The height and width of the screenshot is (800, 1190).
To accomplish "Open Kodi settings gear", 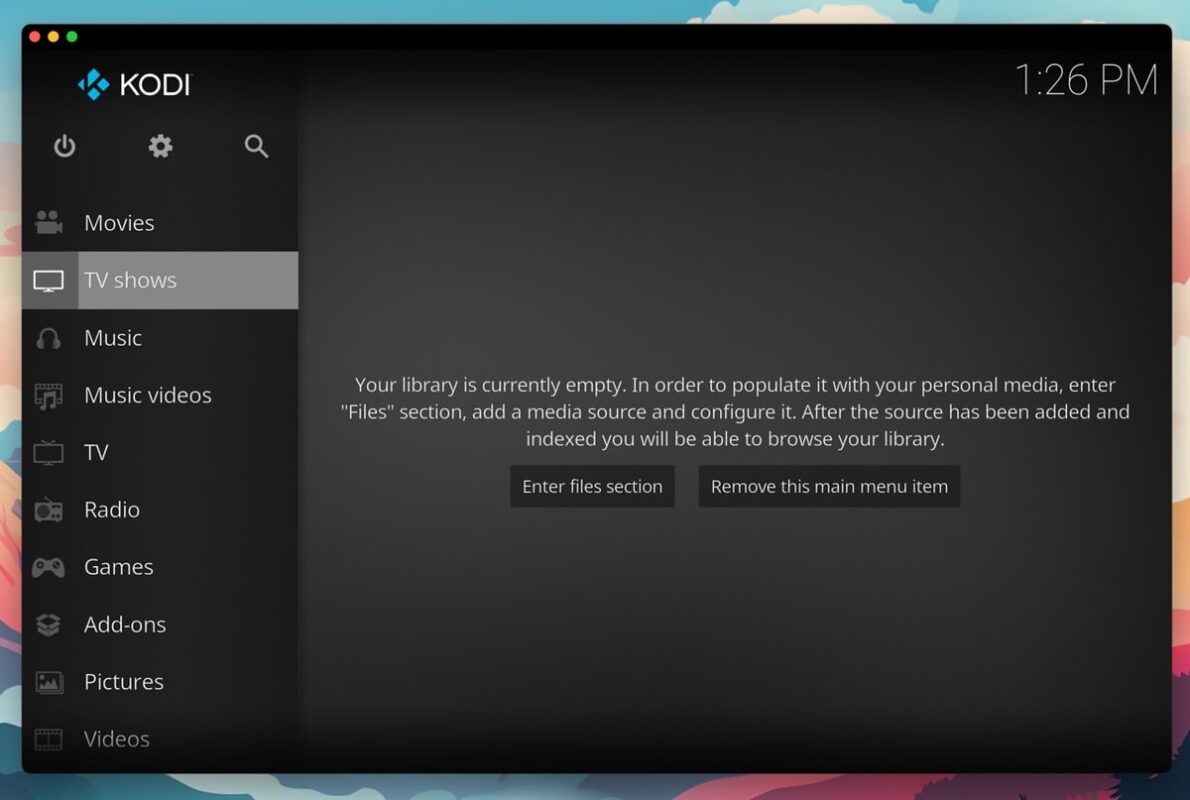I will (159, 146).
